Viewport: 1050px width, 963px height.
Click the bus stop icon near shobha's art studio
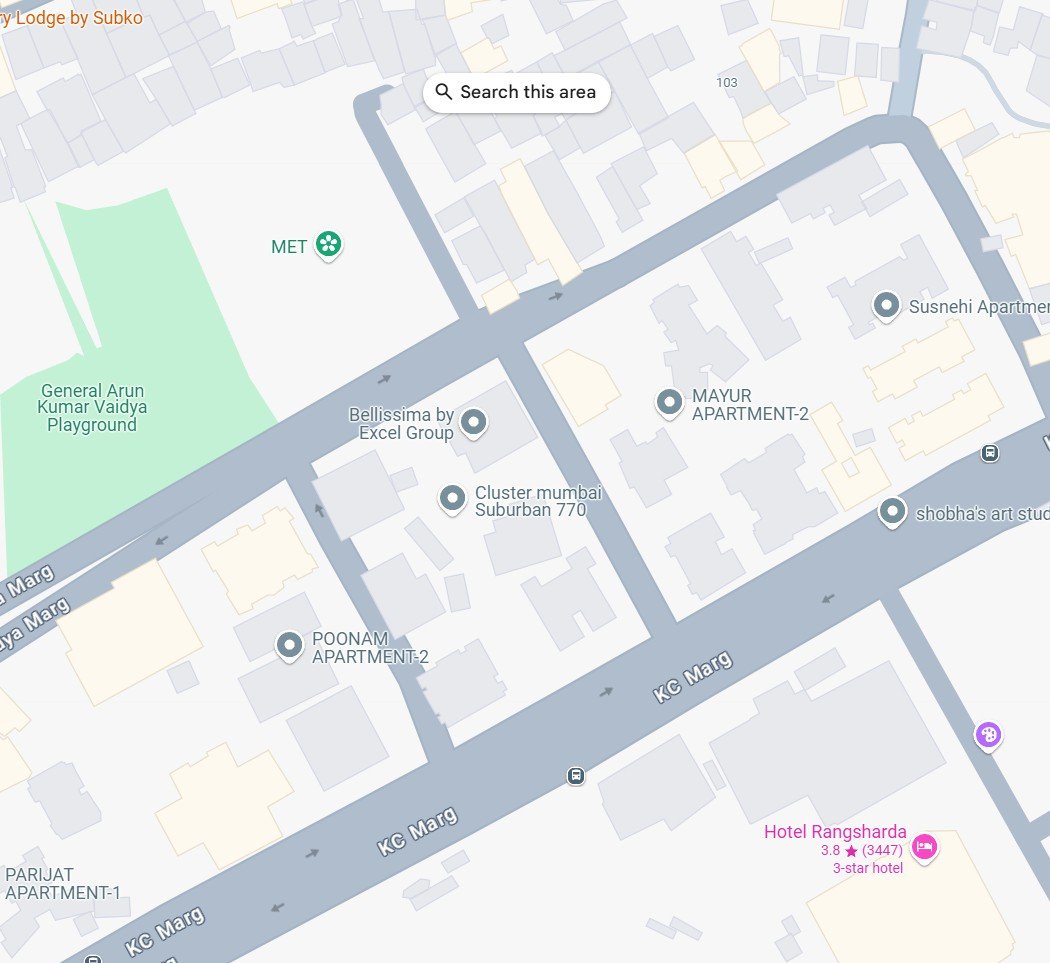[x=990, y=453]
